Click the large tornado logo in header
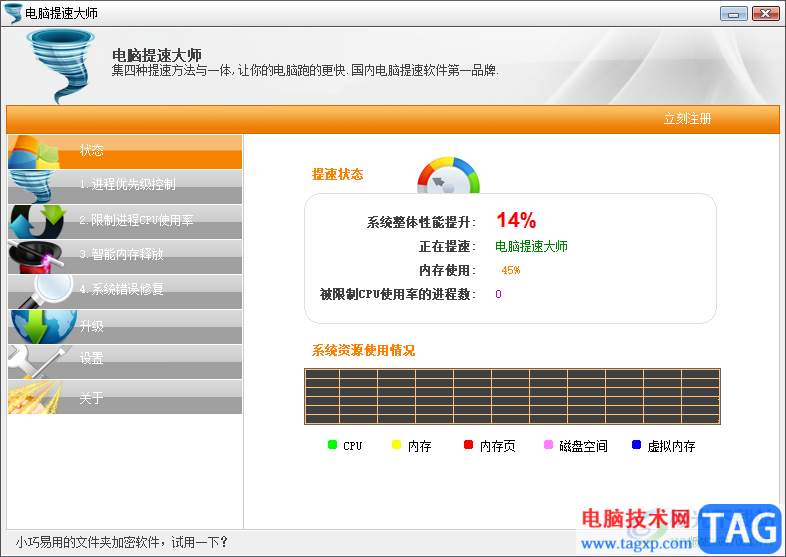Viewport: 786px width, 557px height. [x=61, y=66]
